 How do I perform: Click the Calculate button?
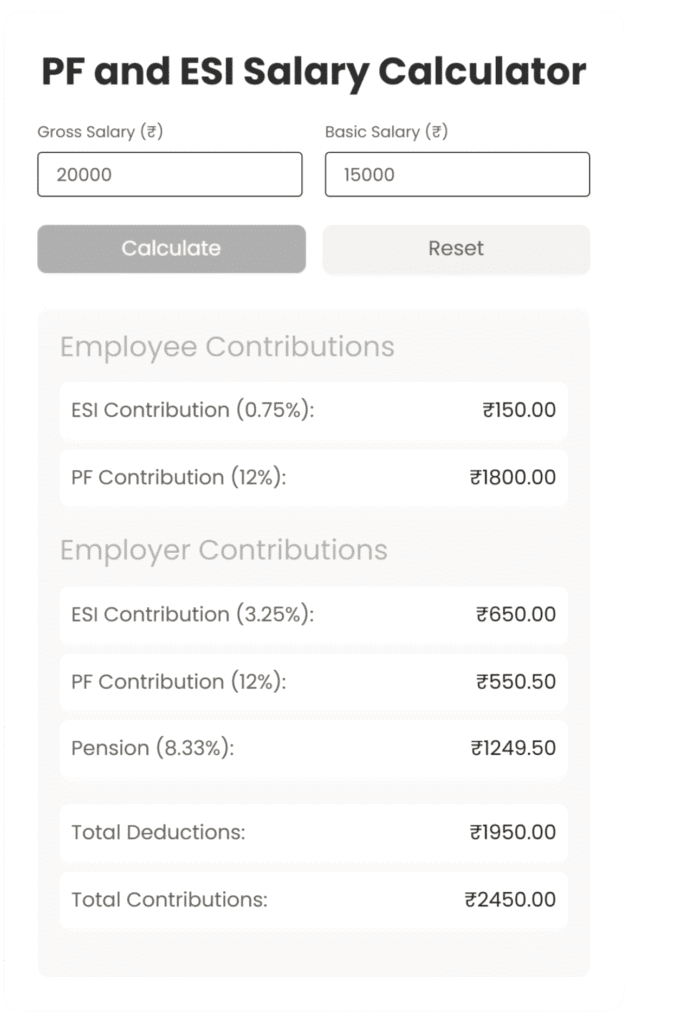tap(170, 248)
